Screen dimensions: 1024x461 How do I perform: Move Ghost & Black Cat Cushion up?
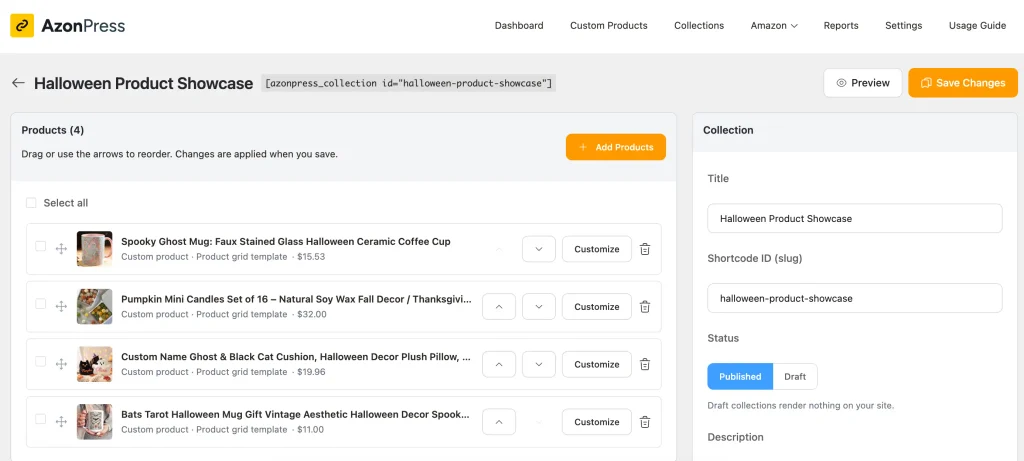tap(499, 364)
